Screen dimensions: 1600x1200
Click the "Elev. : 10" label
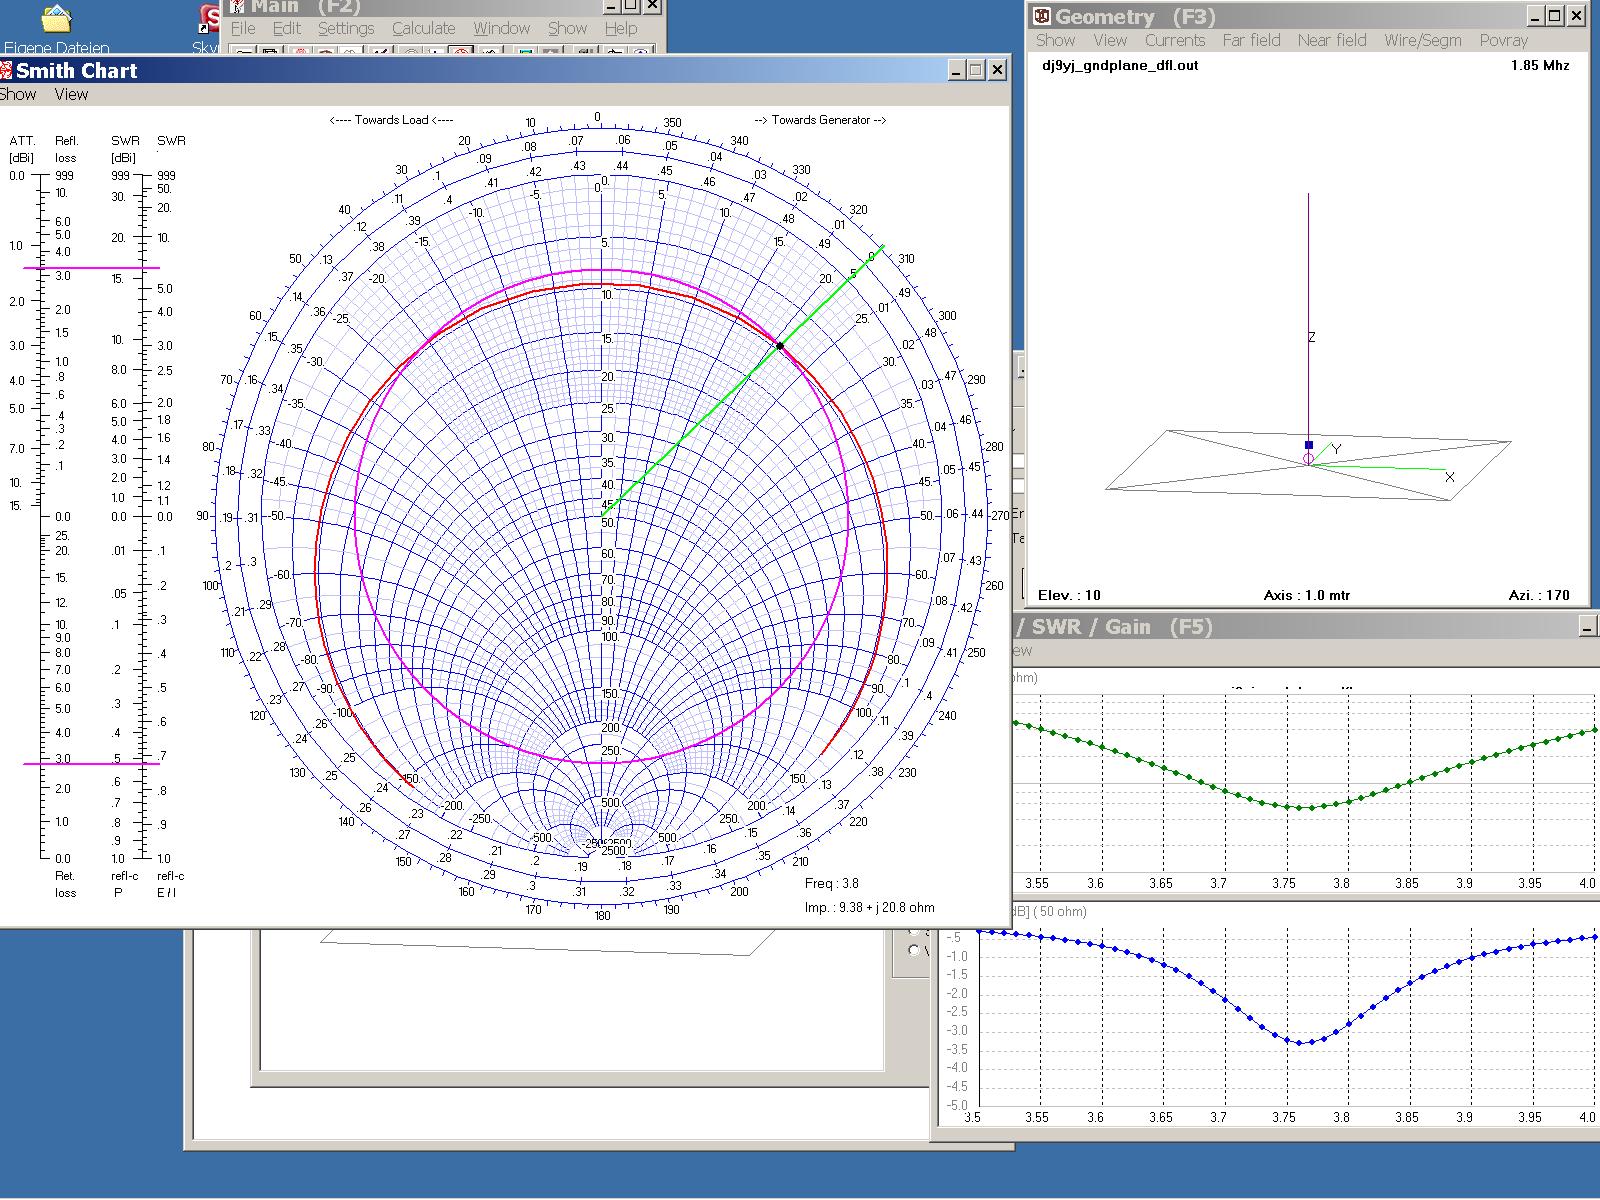1069,595
